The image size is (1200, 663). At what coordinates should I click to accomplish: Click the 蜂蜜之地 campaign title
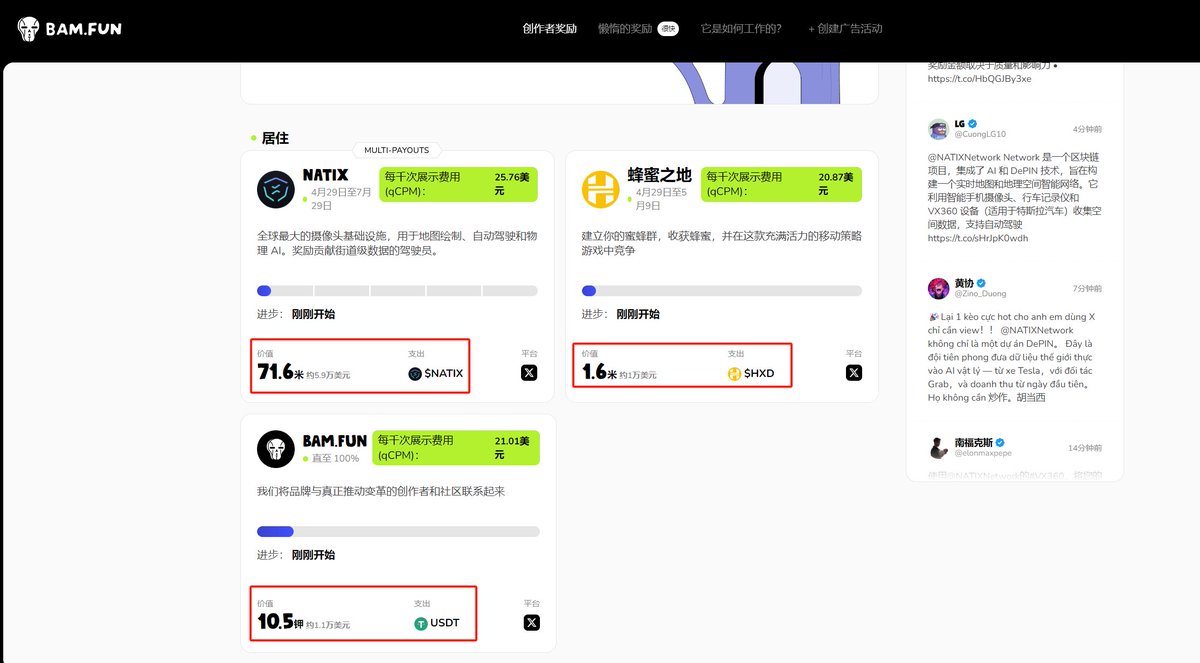pos(659,175)
